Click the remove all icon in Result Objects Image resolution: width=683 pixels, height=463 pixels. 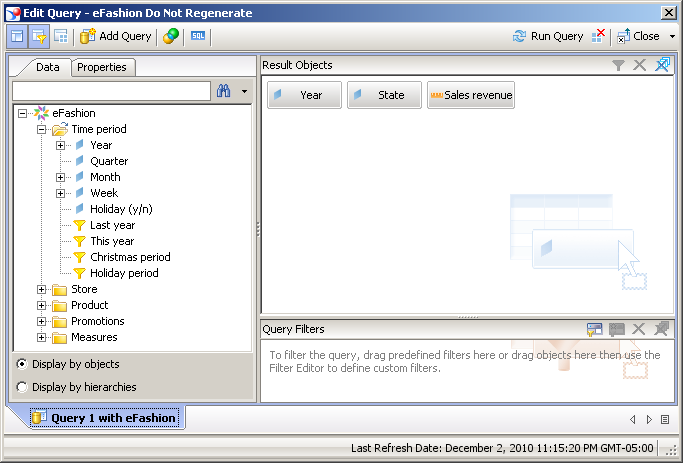point(663,65)
